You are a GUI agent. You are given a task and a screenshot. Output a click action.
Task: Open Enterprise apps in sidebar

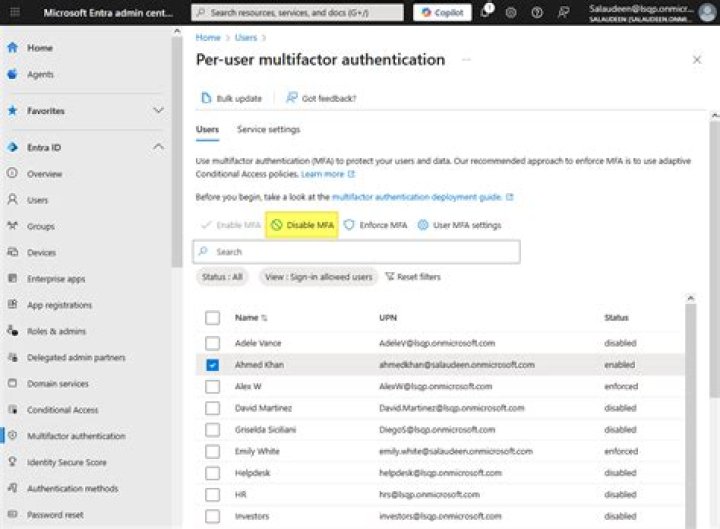coord(56,279)
